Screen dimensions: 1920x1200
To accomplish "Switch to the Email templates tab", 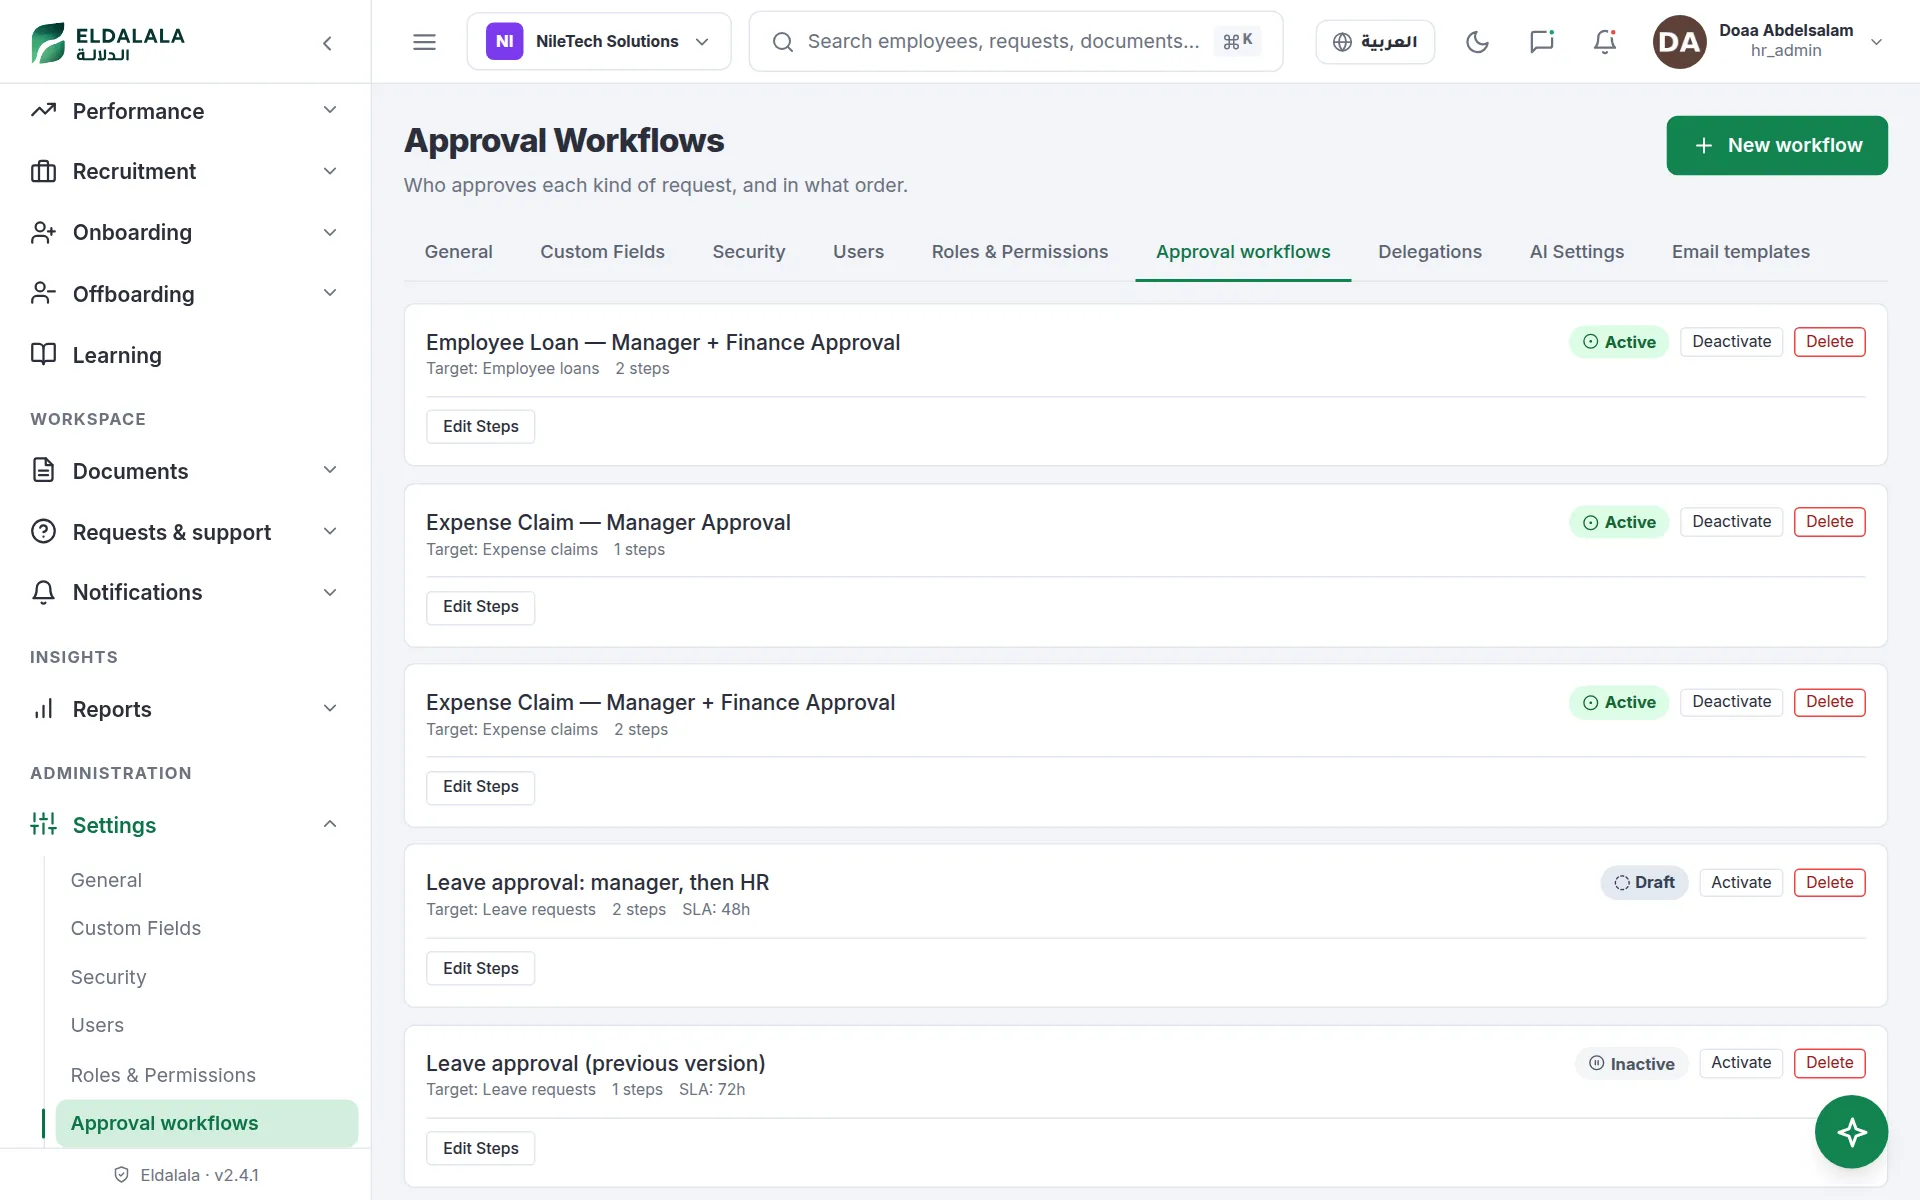I will coord(1741,252).
